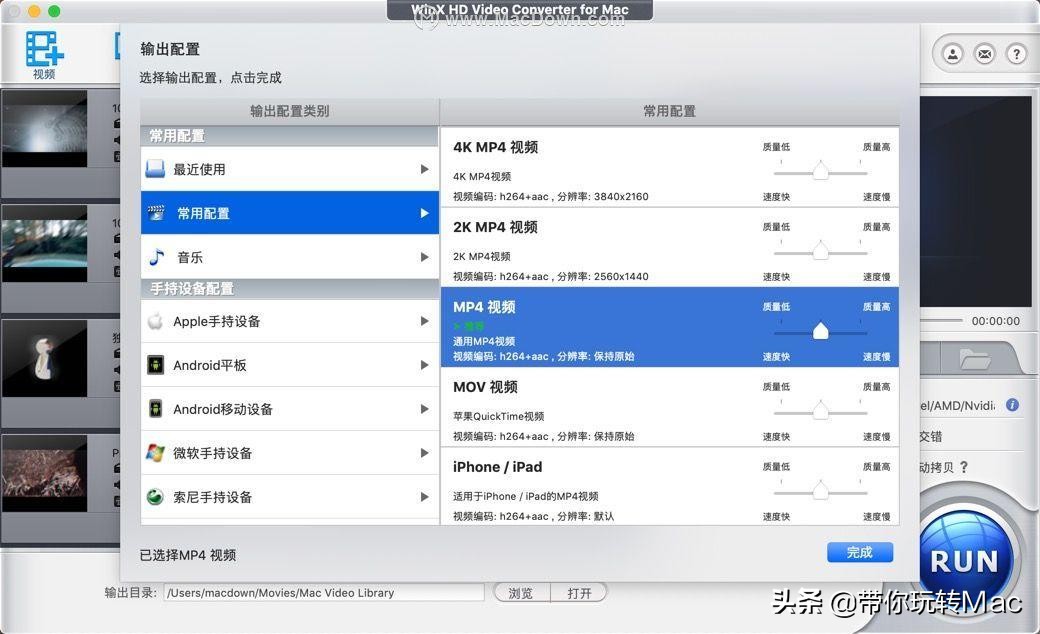Expand the 常用配置 category arrow
The image size is (1040, 634).
pyautogui.click(x=424, y=213)
